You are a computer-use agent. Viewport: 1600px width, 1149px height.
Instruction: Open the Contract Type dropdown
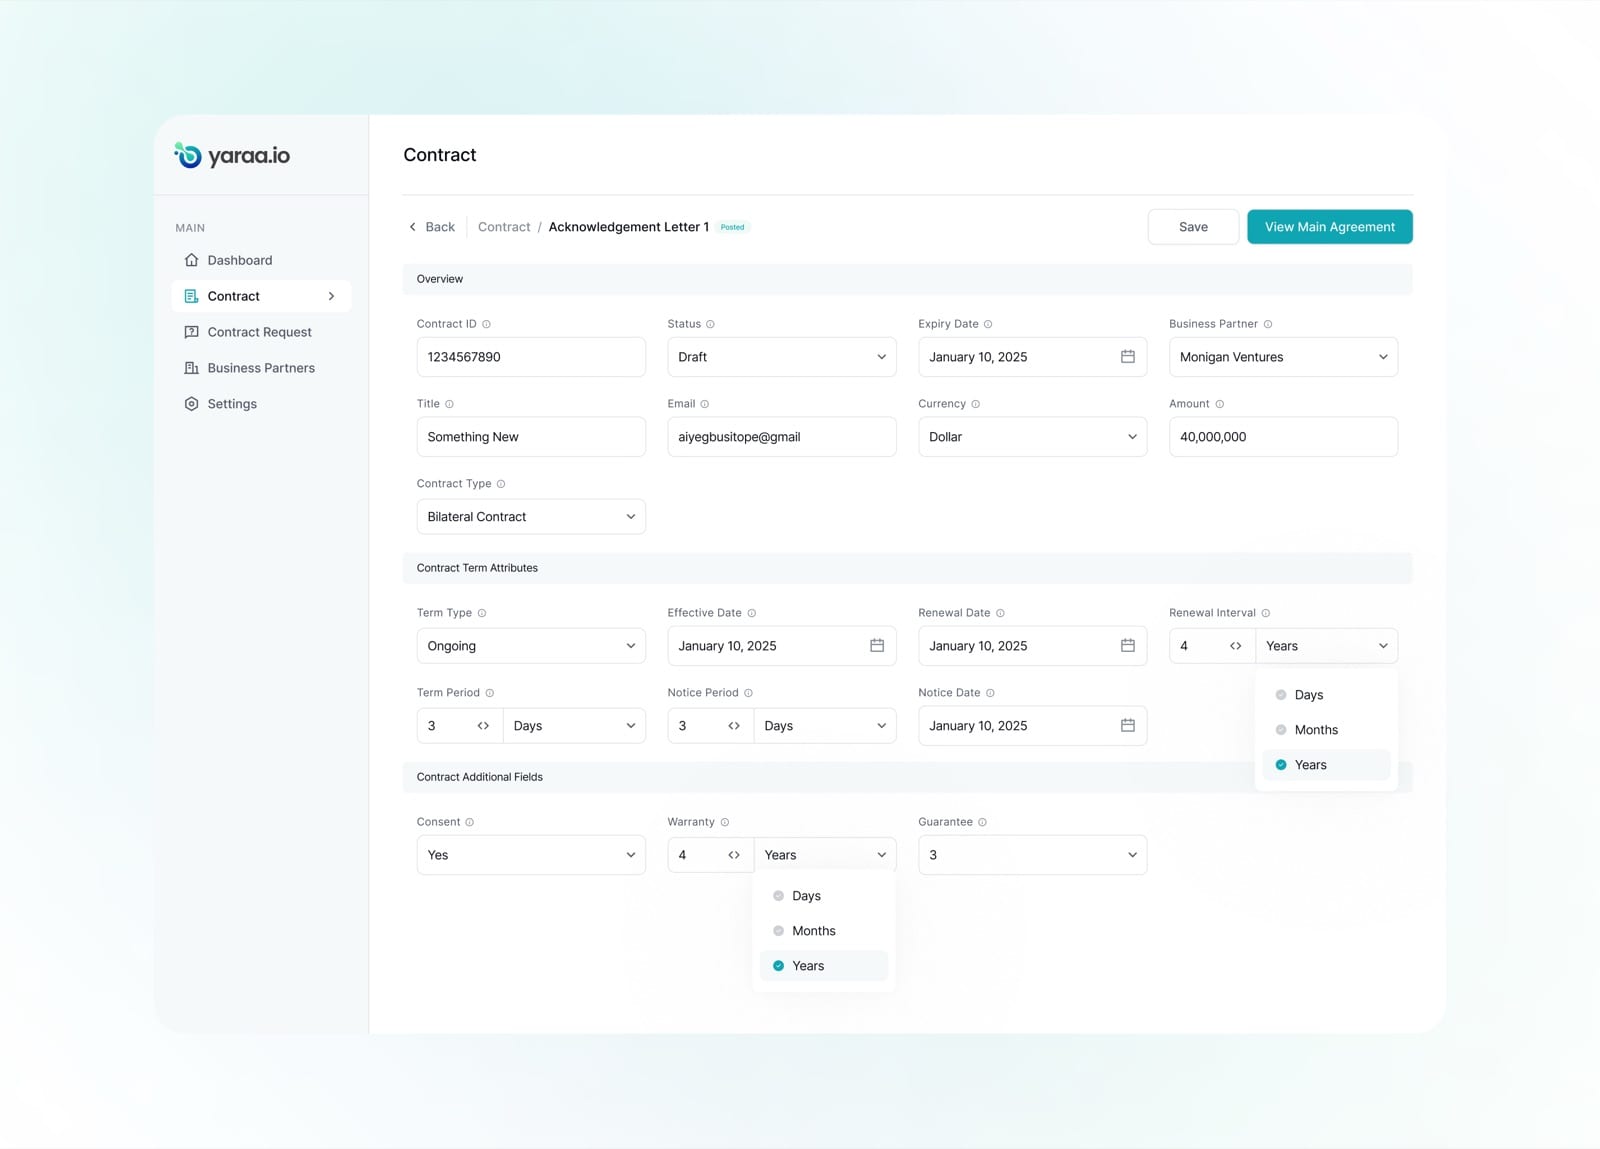point(531,517)
